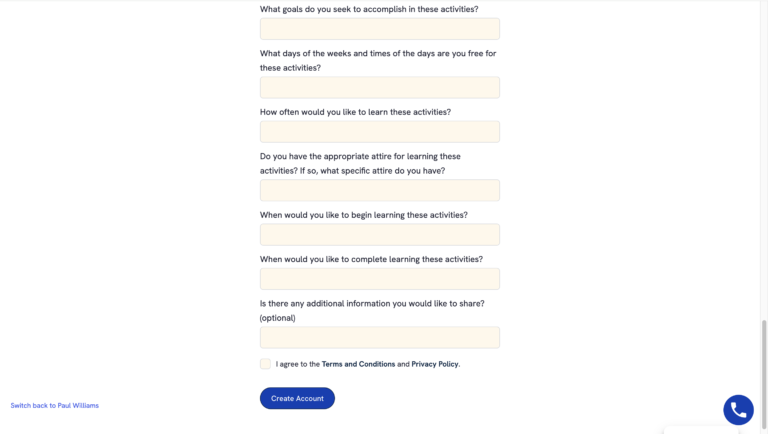Click the 'How often would you like' label
This screenshot has height=434, width=768.
coord(355,112)
